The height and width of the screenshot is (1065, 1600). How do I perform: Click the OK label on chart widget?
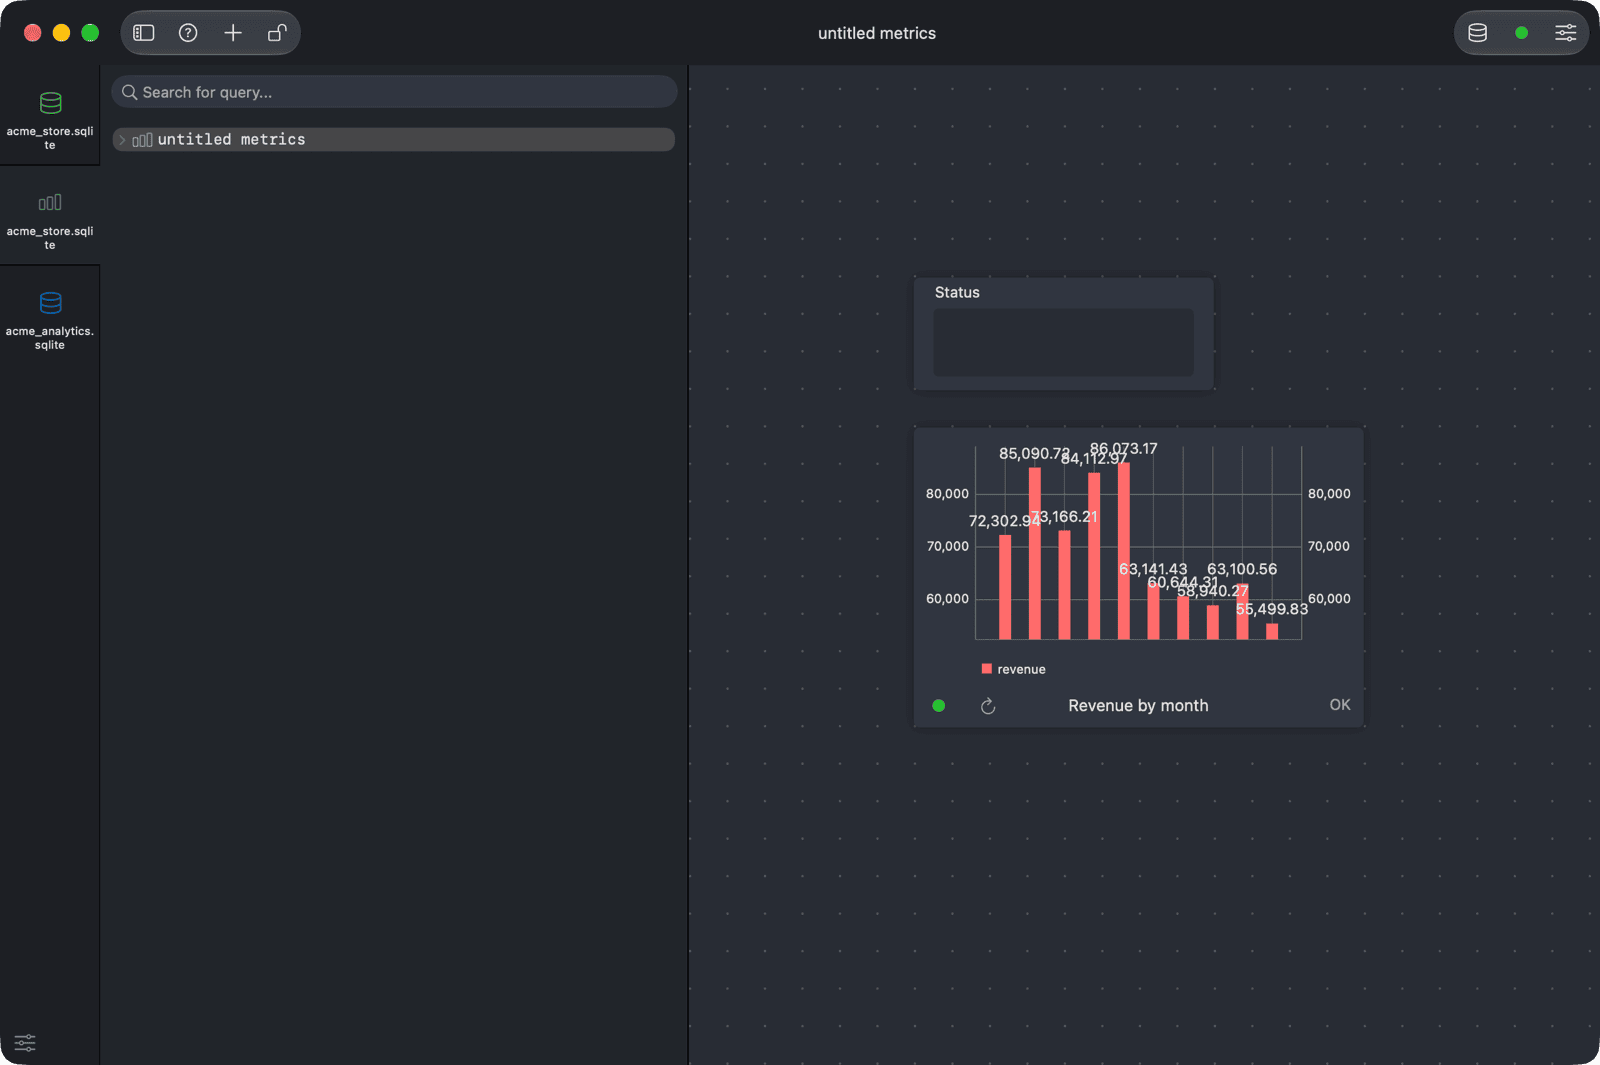[1340, 705]
